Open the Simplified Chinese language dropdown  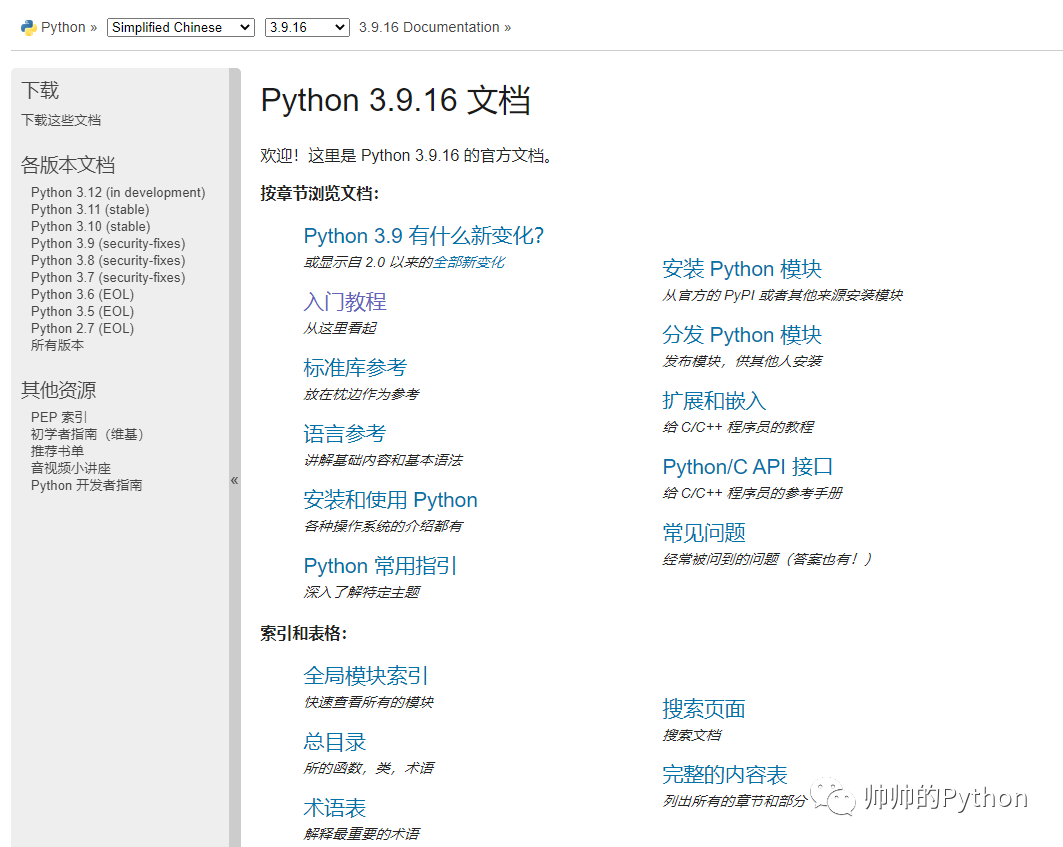point(180,27)
